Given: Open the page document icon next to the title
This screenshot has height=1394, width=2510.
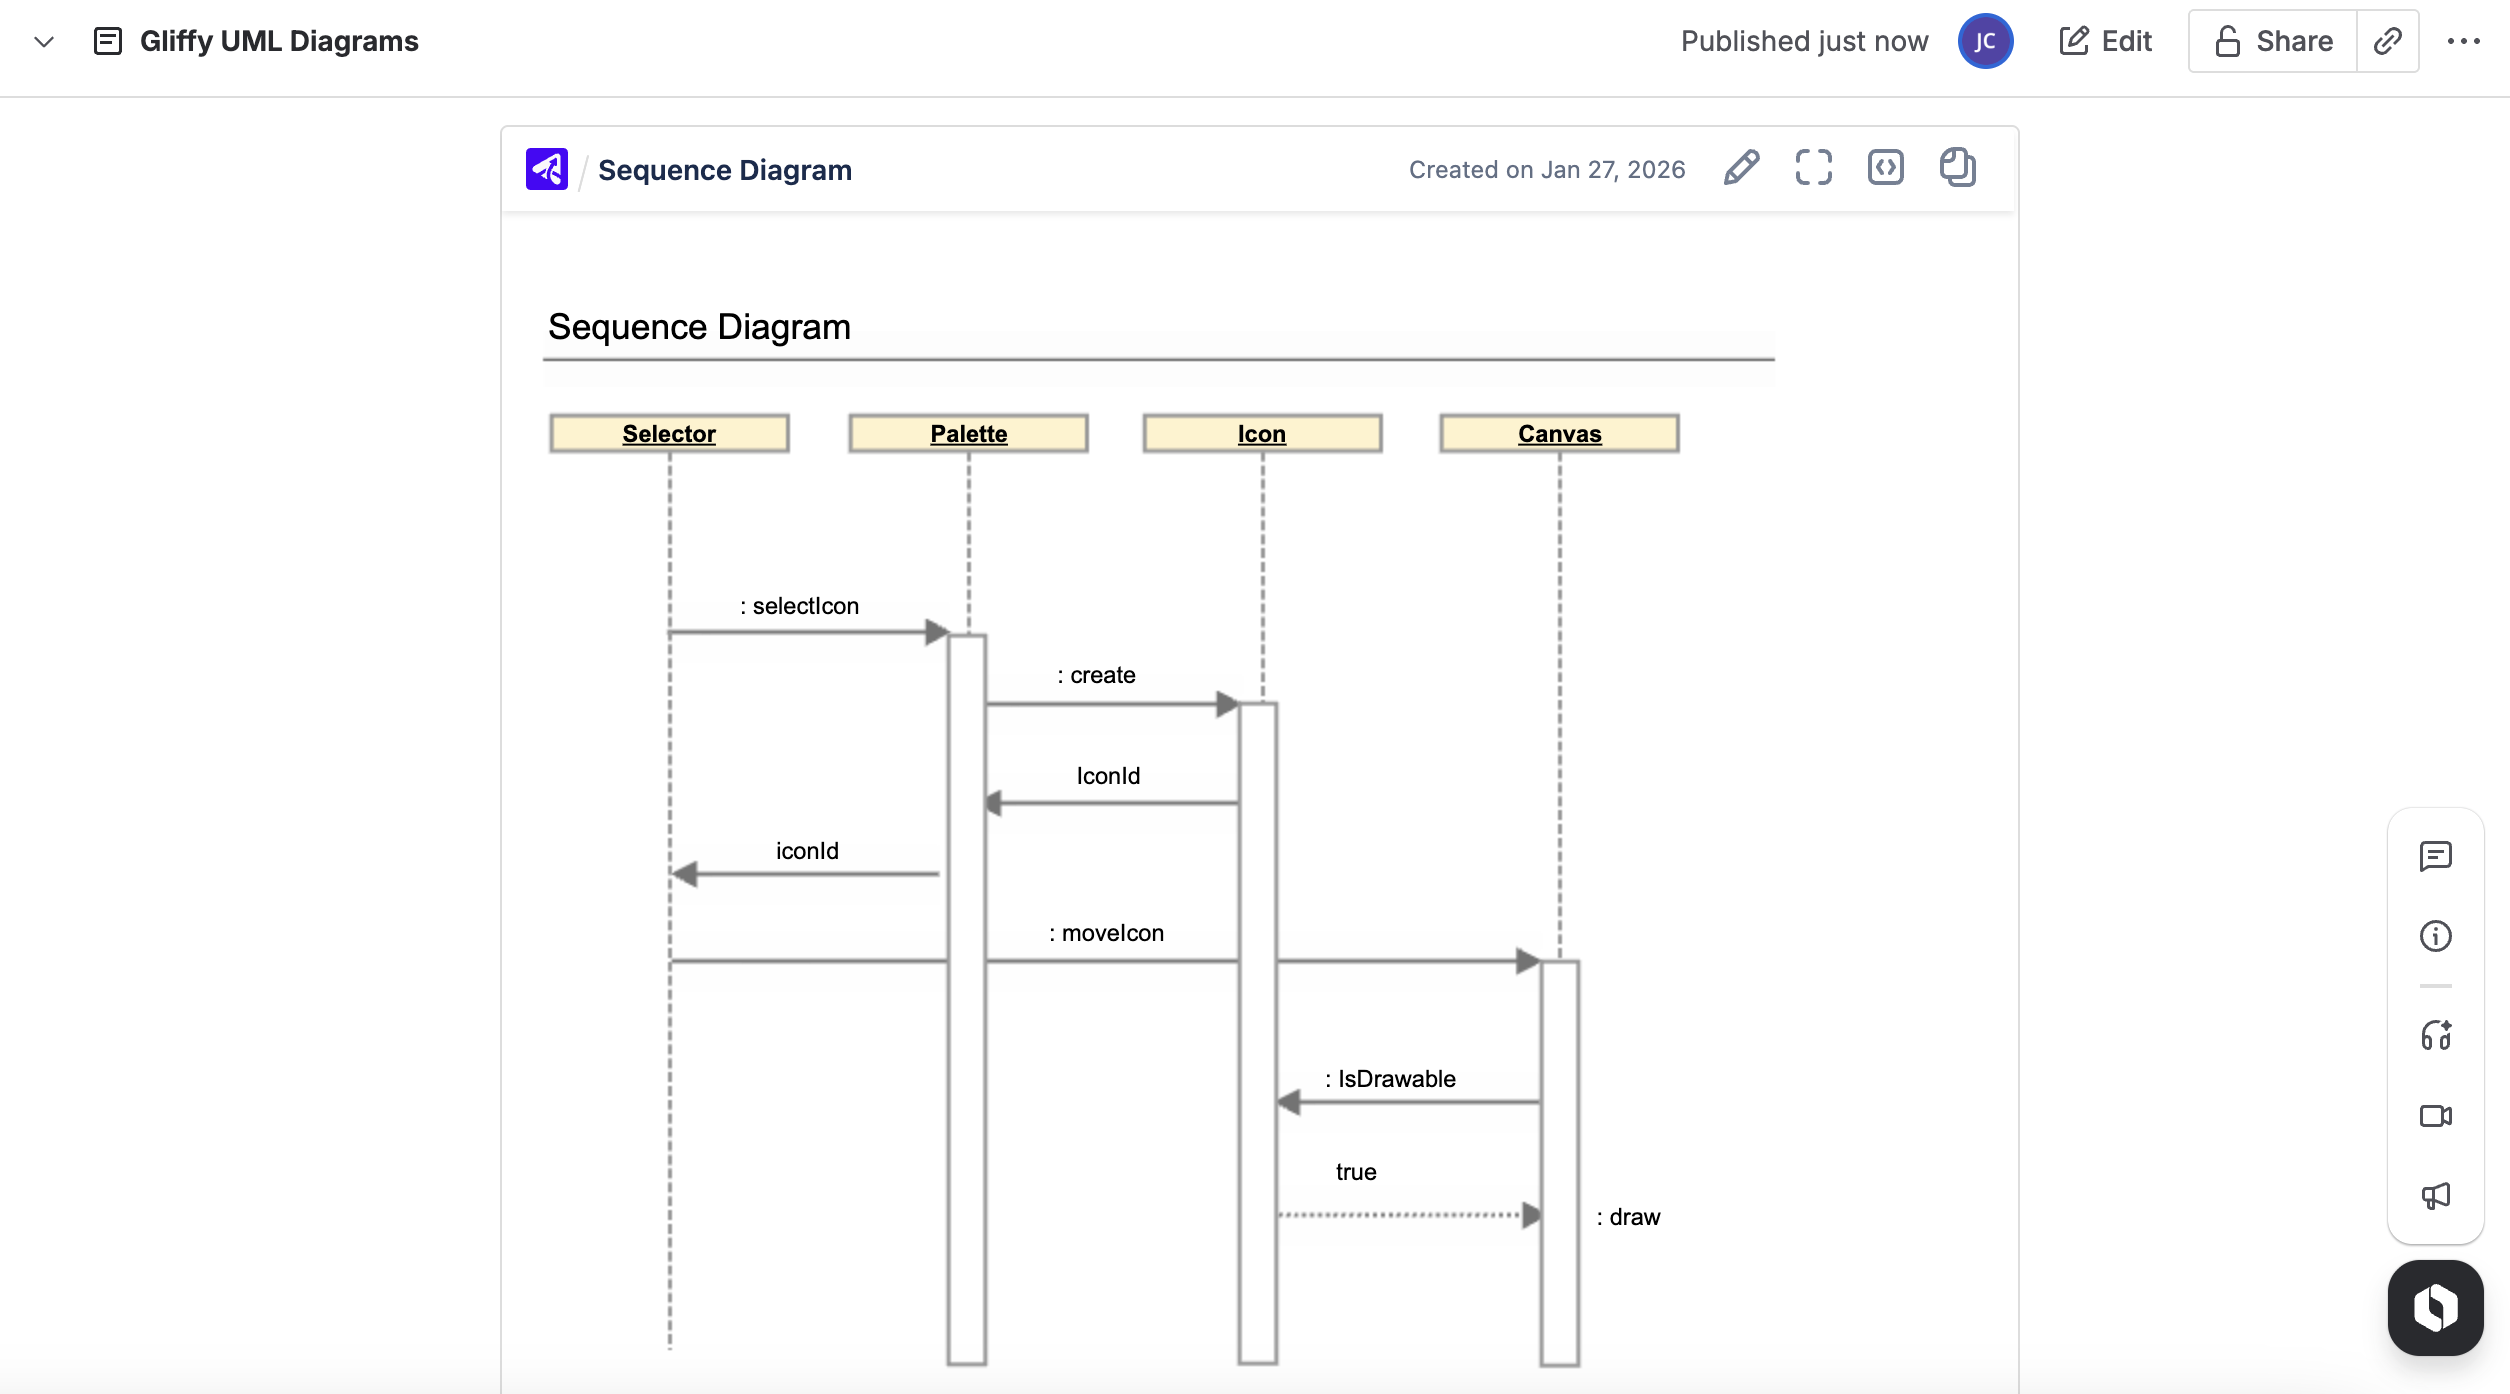Looking at the screenshot, I should point(107,41).
